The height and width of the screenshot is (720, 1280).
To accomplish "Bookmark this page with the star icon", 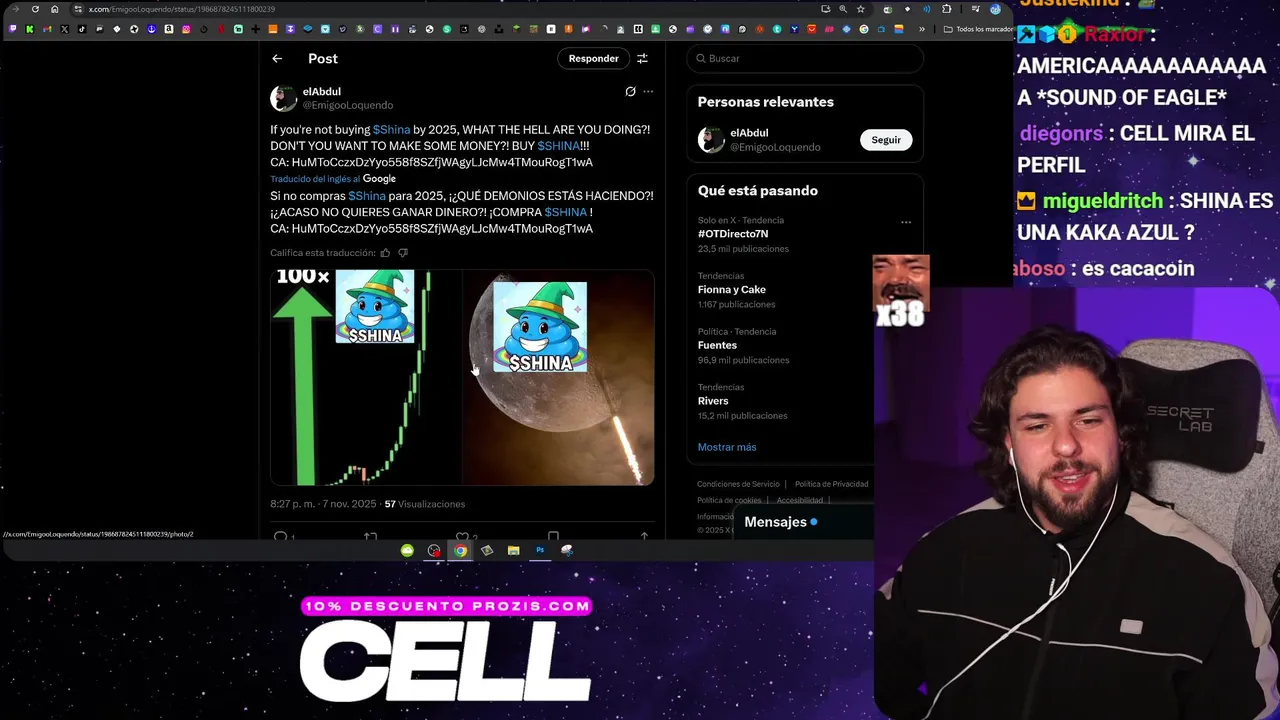I will coord(860,9).
